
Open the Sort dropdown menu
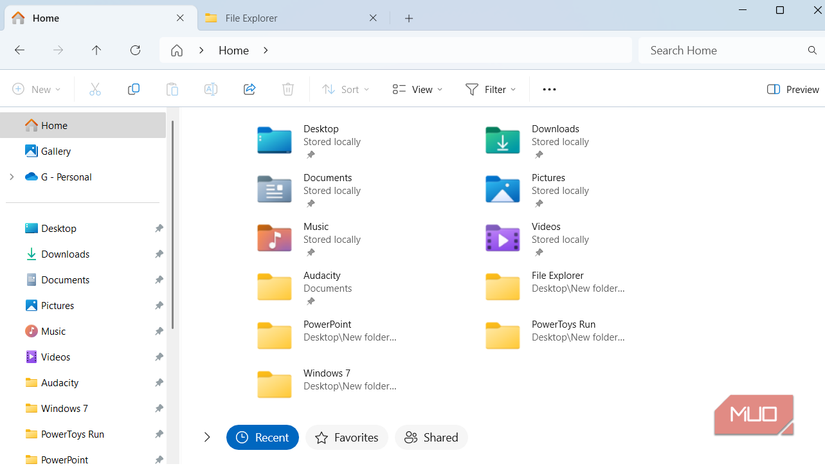pyautogui.click(x=346, y=89)
